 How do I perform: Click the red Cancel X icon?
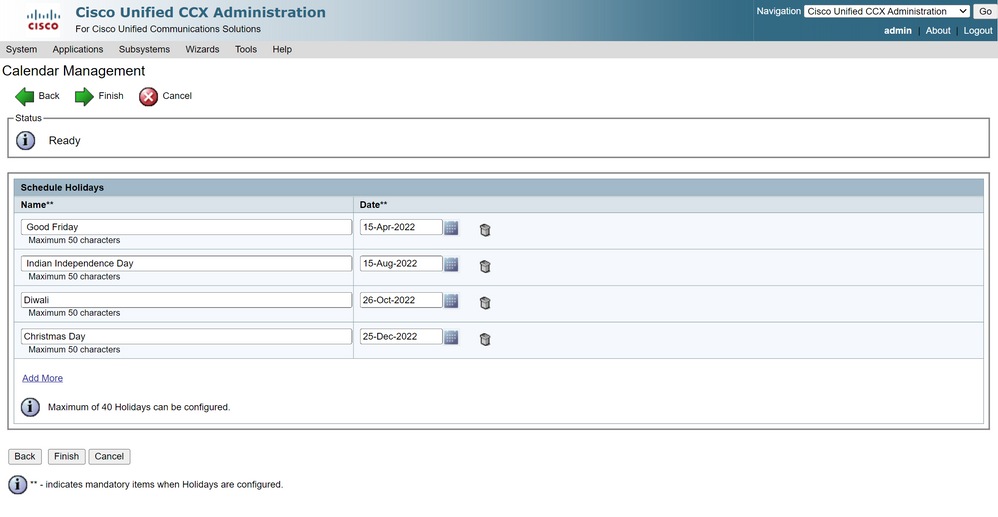click(148, 96)
